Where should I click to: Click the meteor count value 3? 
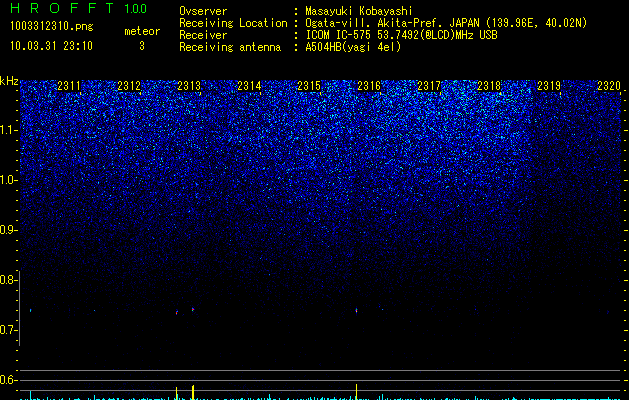[142, 46]
